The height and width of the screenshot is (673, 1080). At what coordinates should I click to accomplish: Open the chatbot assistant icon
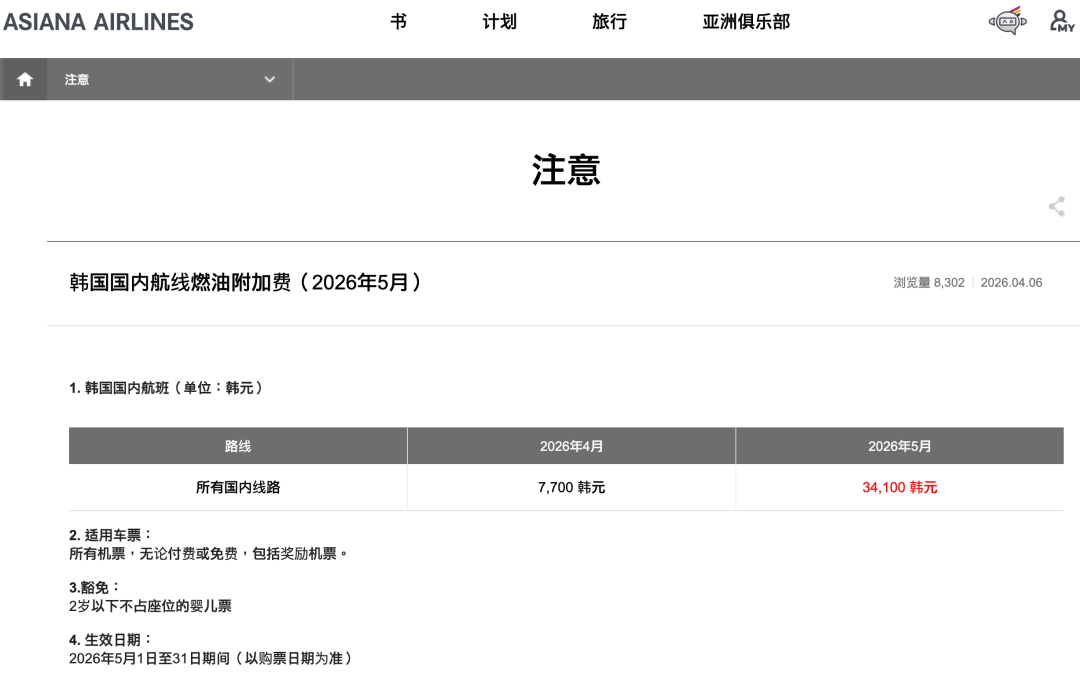pos(1008,21)
